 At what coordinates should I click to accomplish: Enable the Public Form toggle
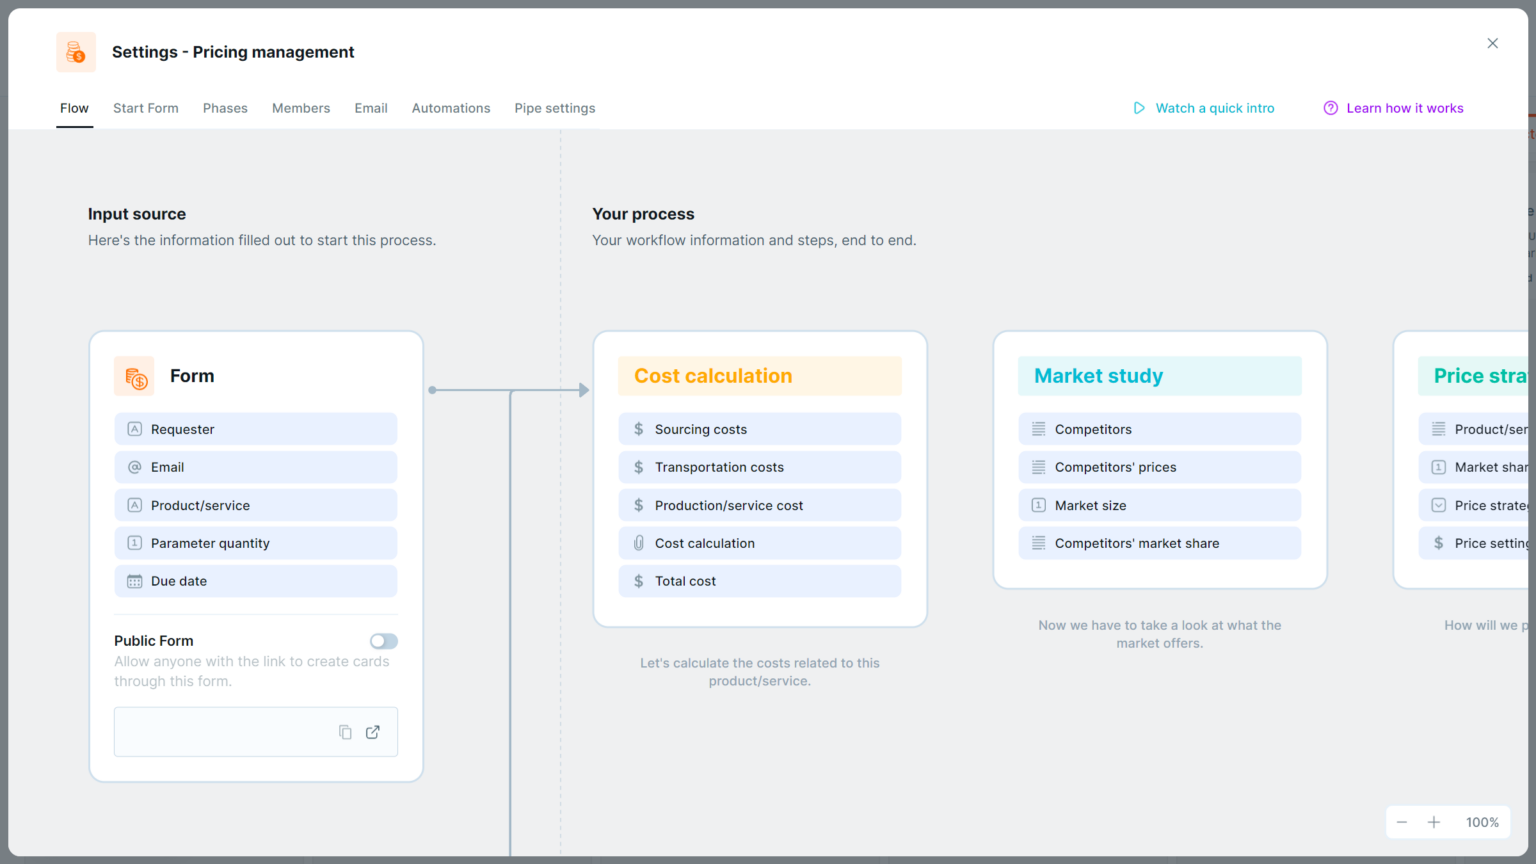click(x=383, y=641)
